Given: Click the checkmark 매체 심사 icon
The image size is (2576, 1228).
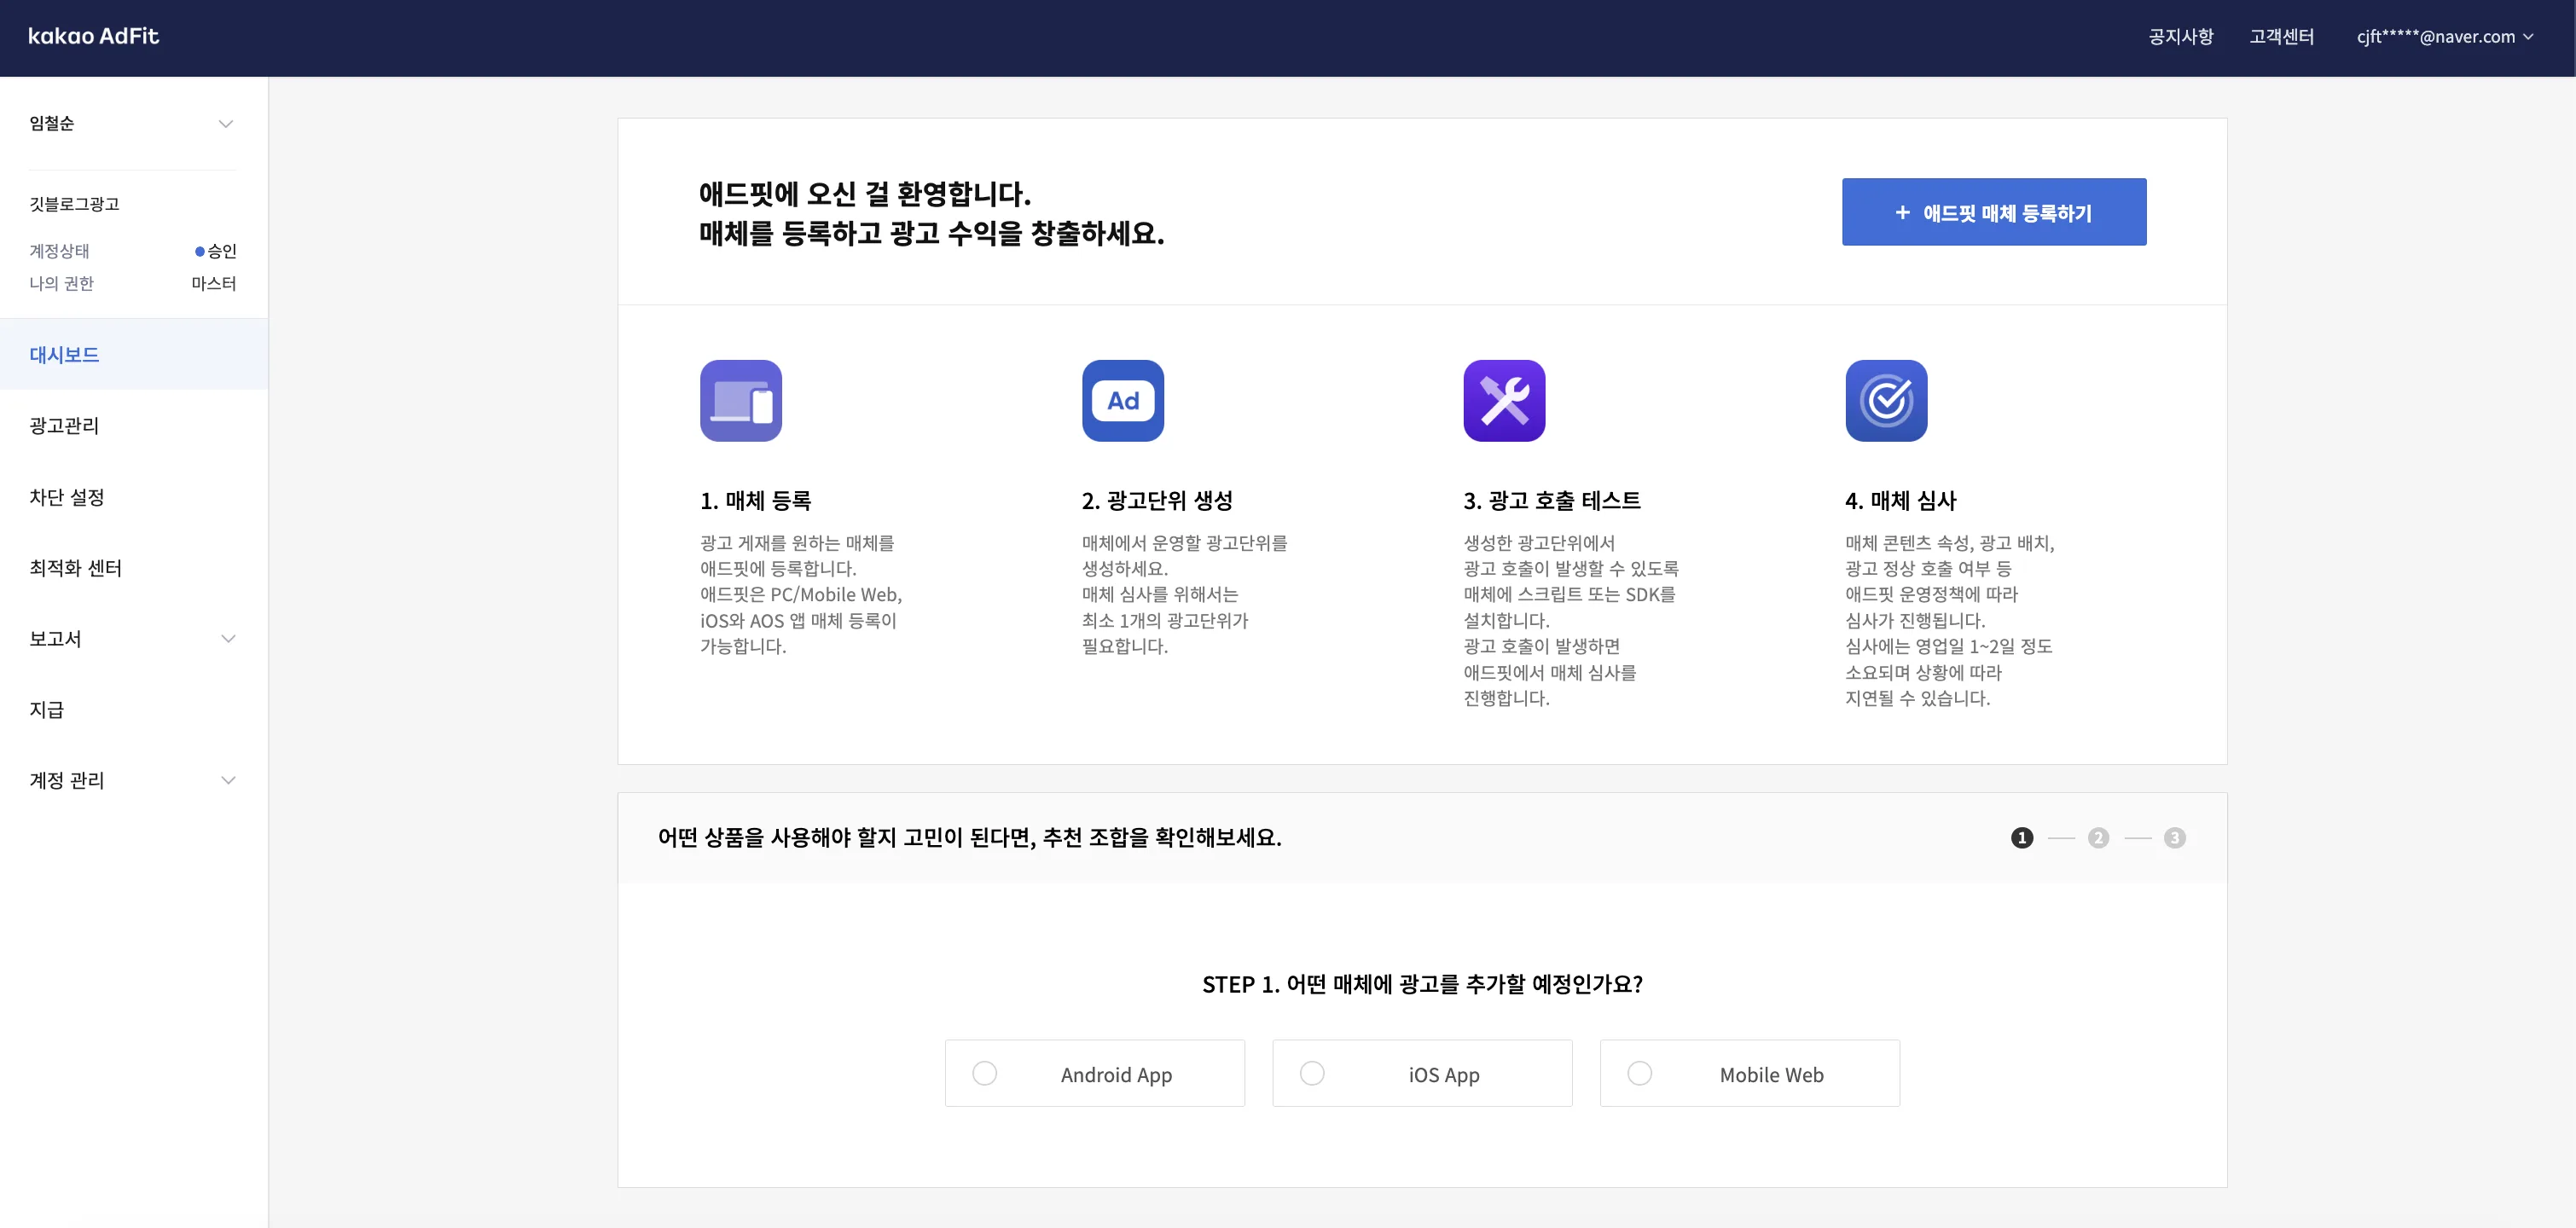Looking at the screenshot, I should [1886, 400].
